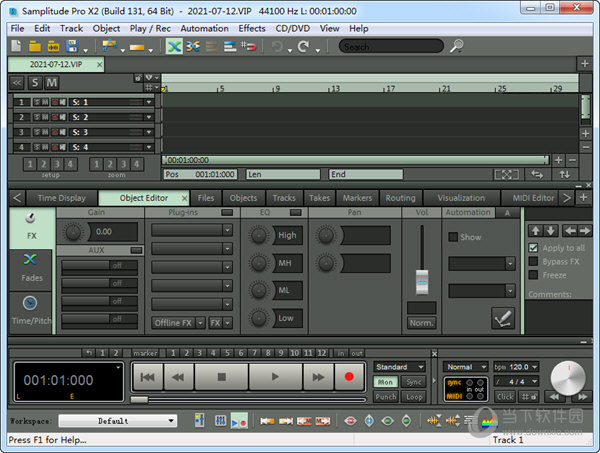Switch to the Routing tab

point(400,198)
